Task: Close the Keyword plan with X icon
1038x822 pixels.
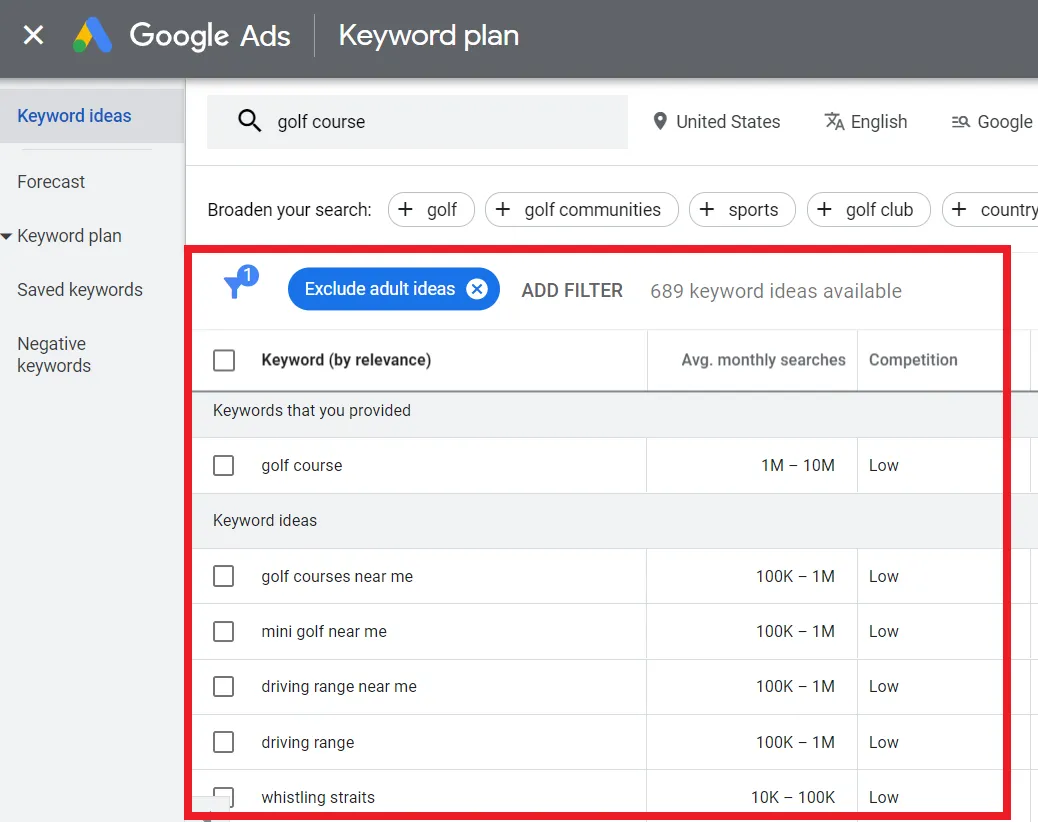Action: pyautogui.click(x=33, y=36)
